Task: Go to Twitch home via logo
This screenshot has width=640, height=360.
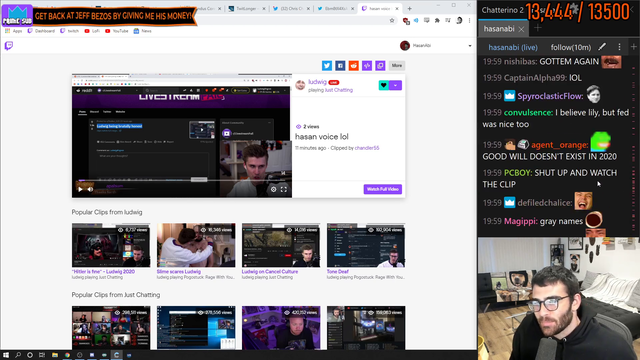Action: coord(9,46)
